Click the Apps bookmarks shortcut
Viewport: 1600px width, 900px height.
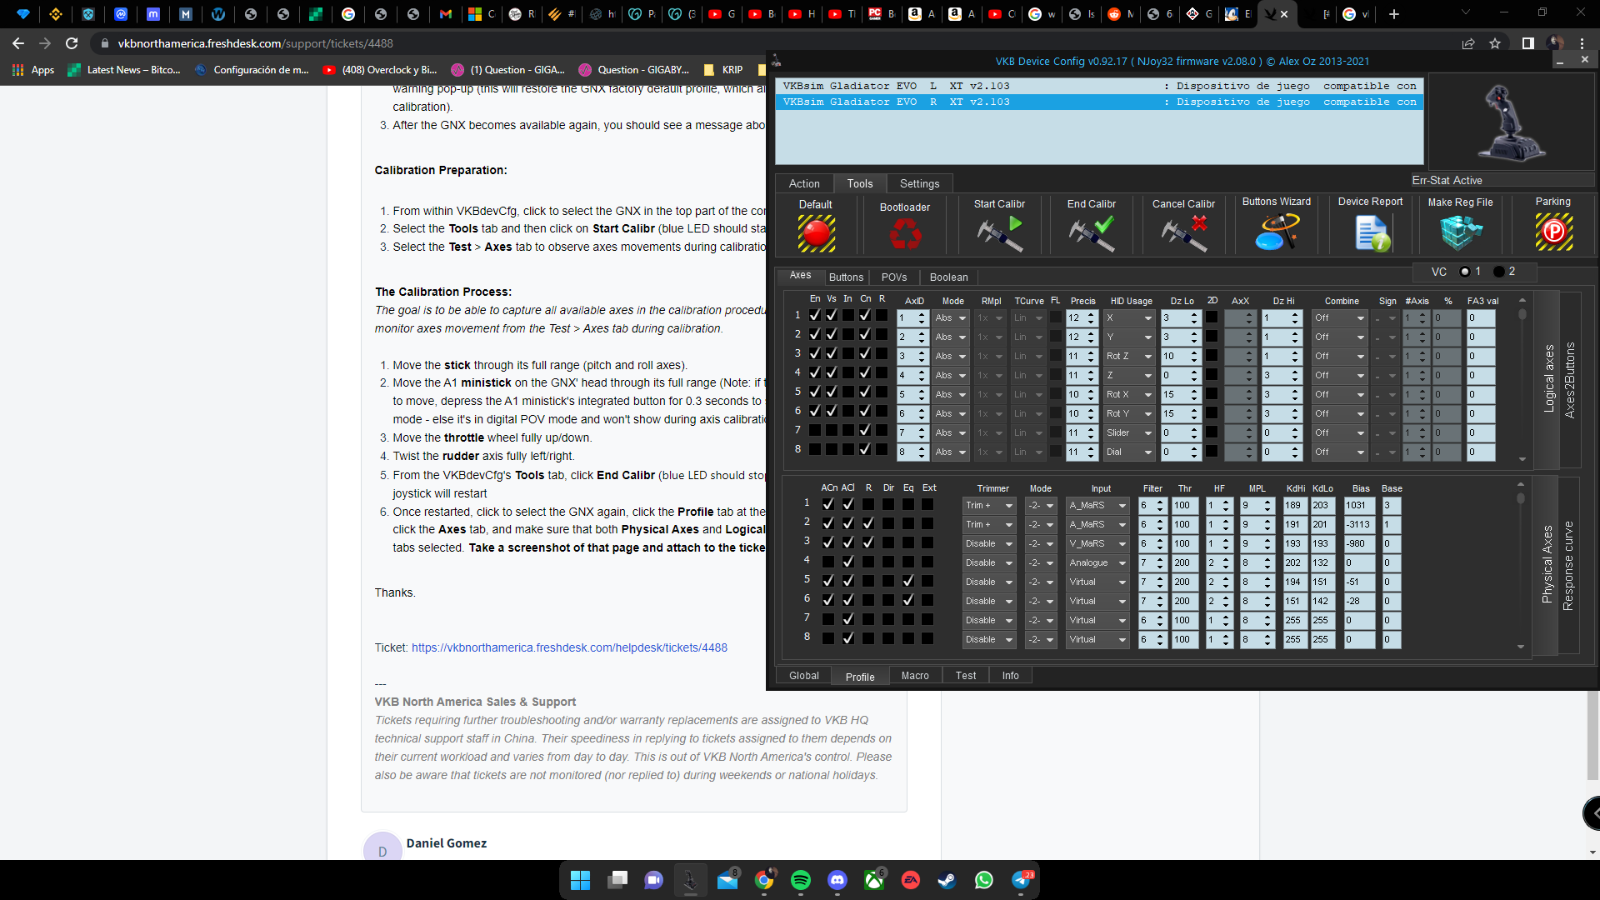[33, 70]
